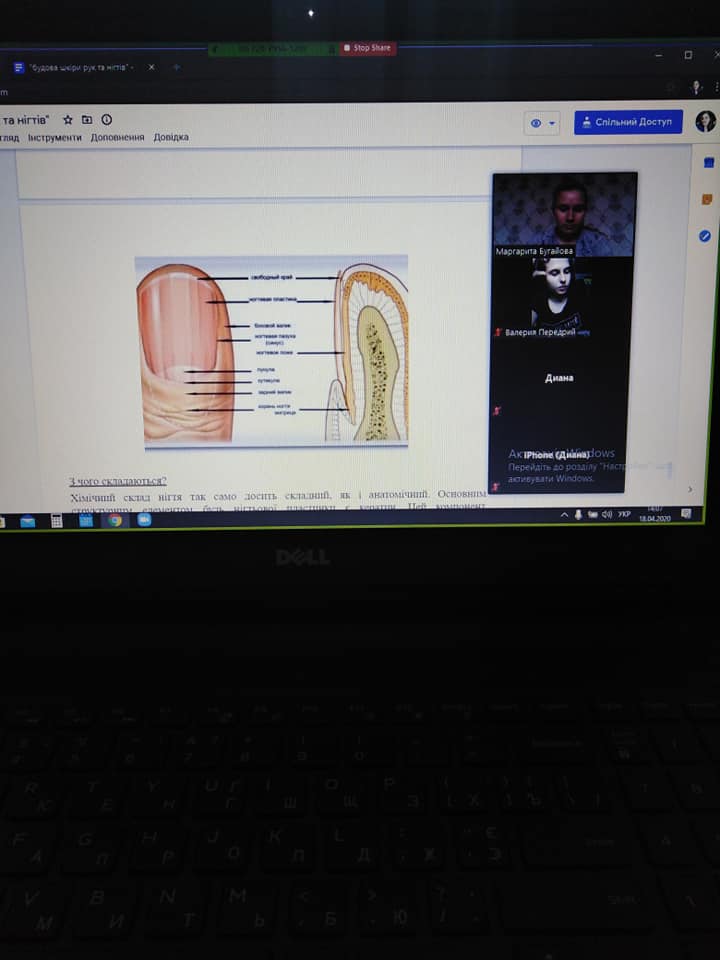Click the Google account avatar

click(705, 121)
